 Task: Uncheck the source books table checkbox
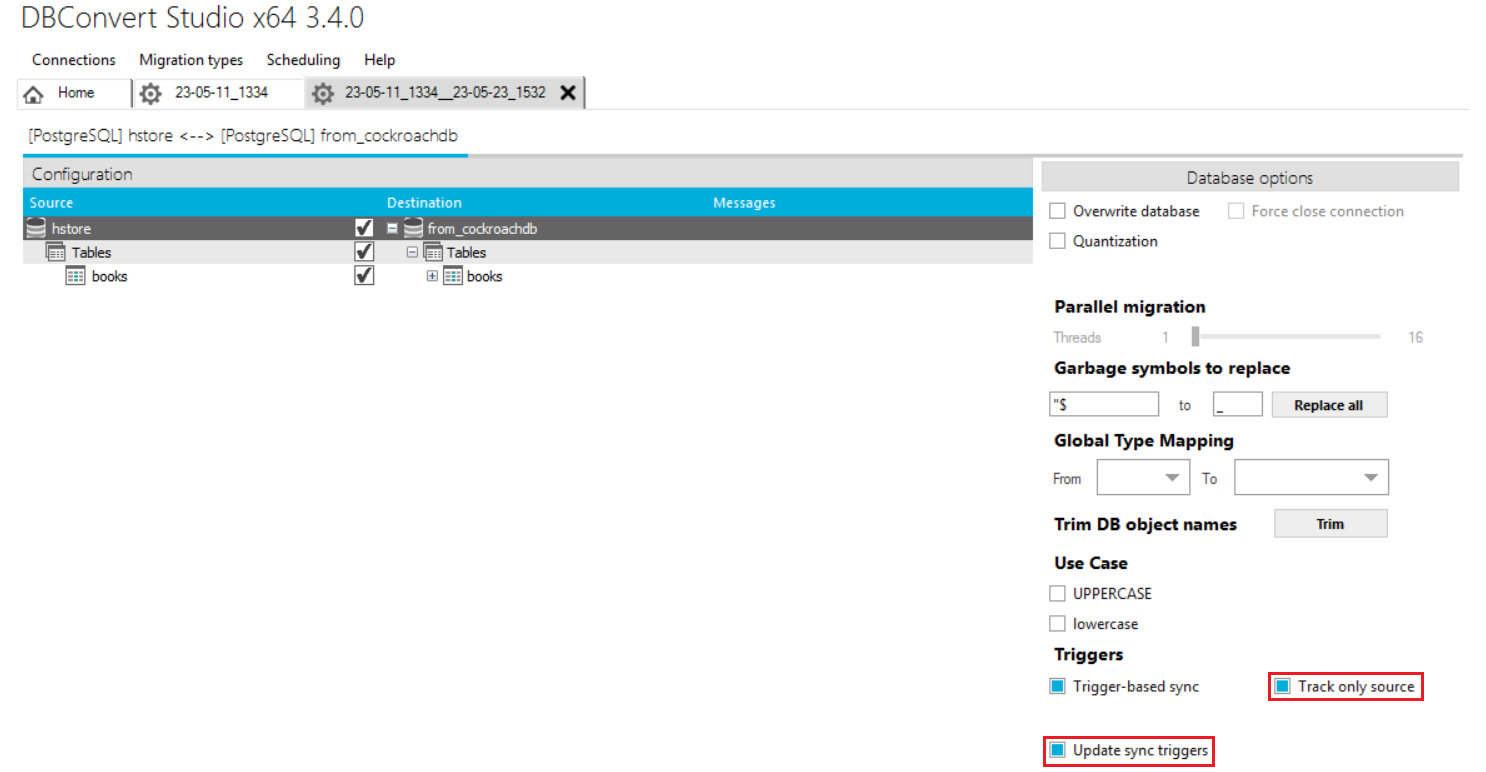pyautogui.click(x=364, y=276)
